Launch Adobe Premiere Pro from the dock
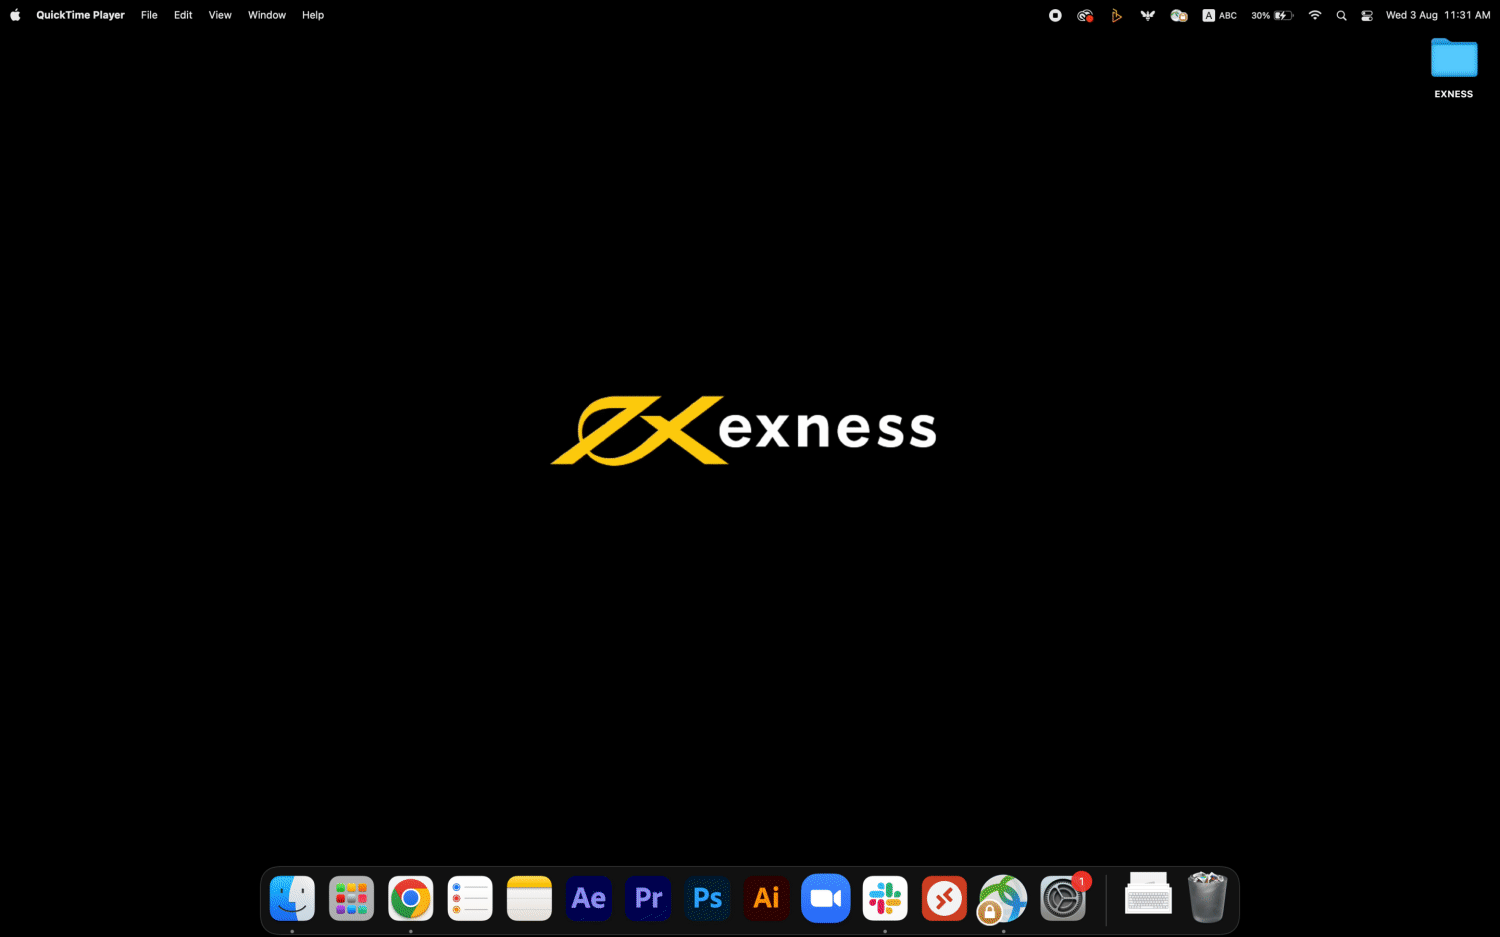Viewport: 1500px width, 937px height. point(648,898)
